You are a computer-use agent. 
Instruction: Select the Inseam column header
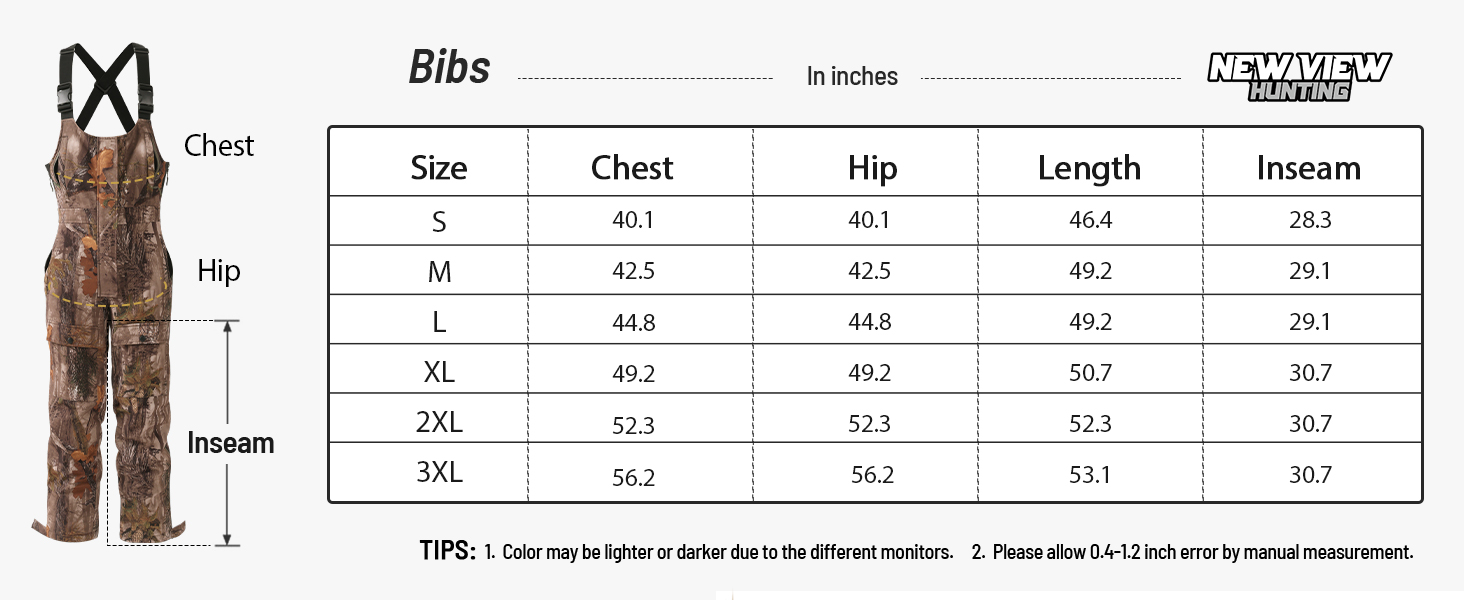1309,168
